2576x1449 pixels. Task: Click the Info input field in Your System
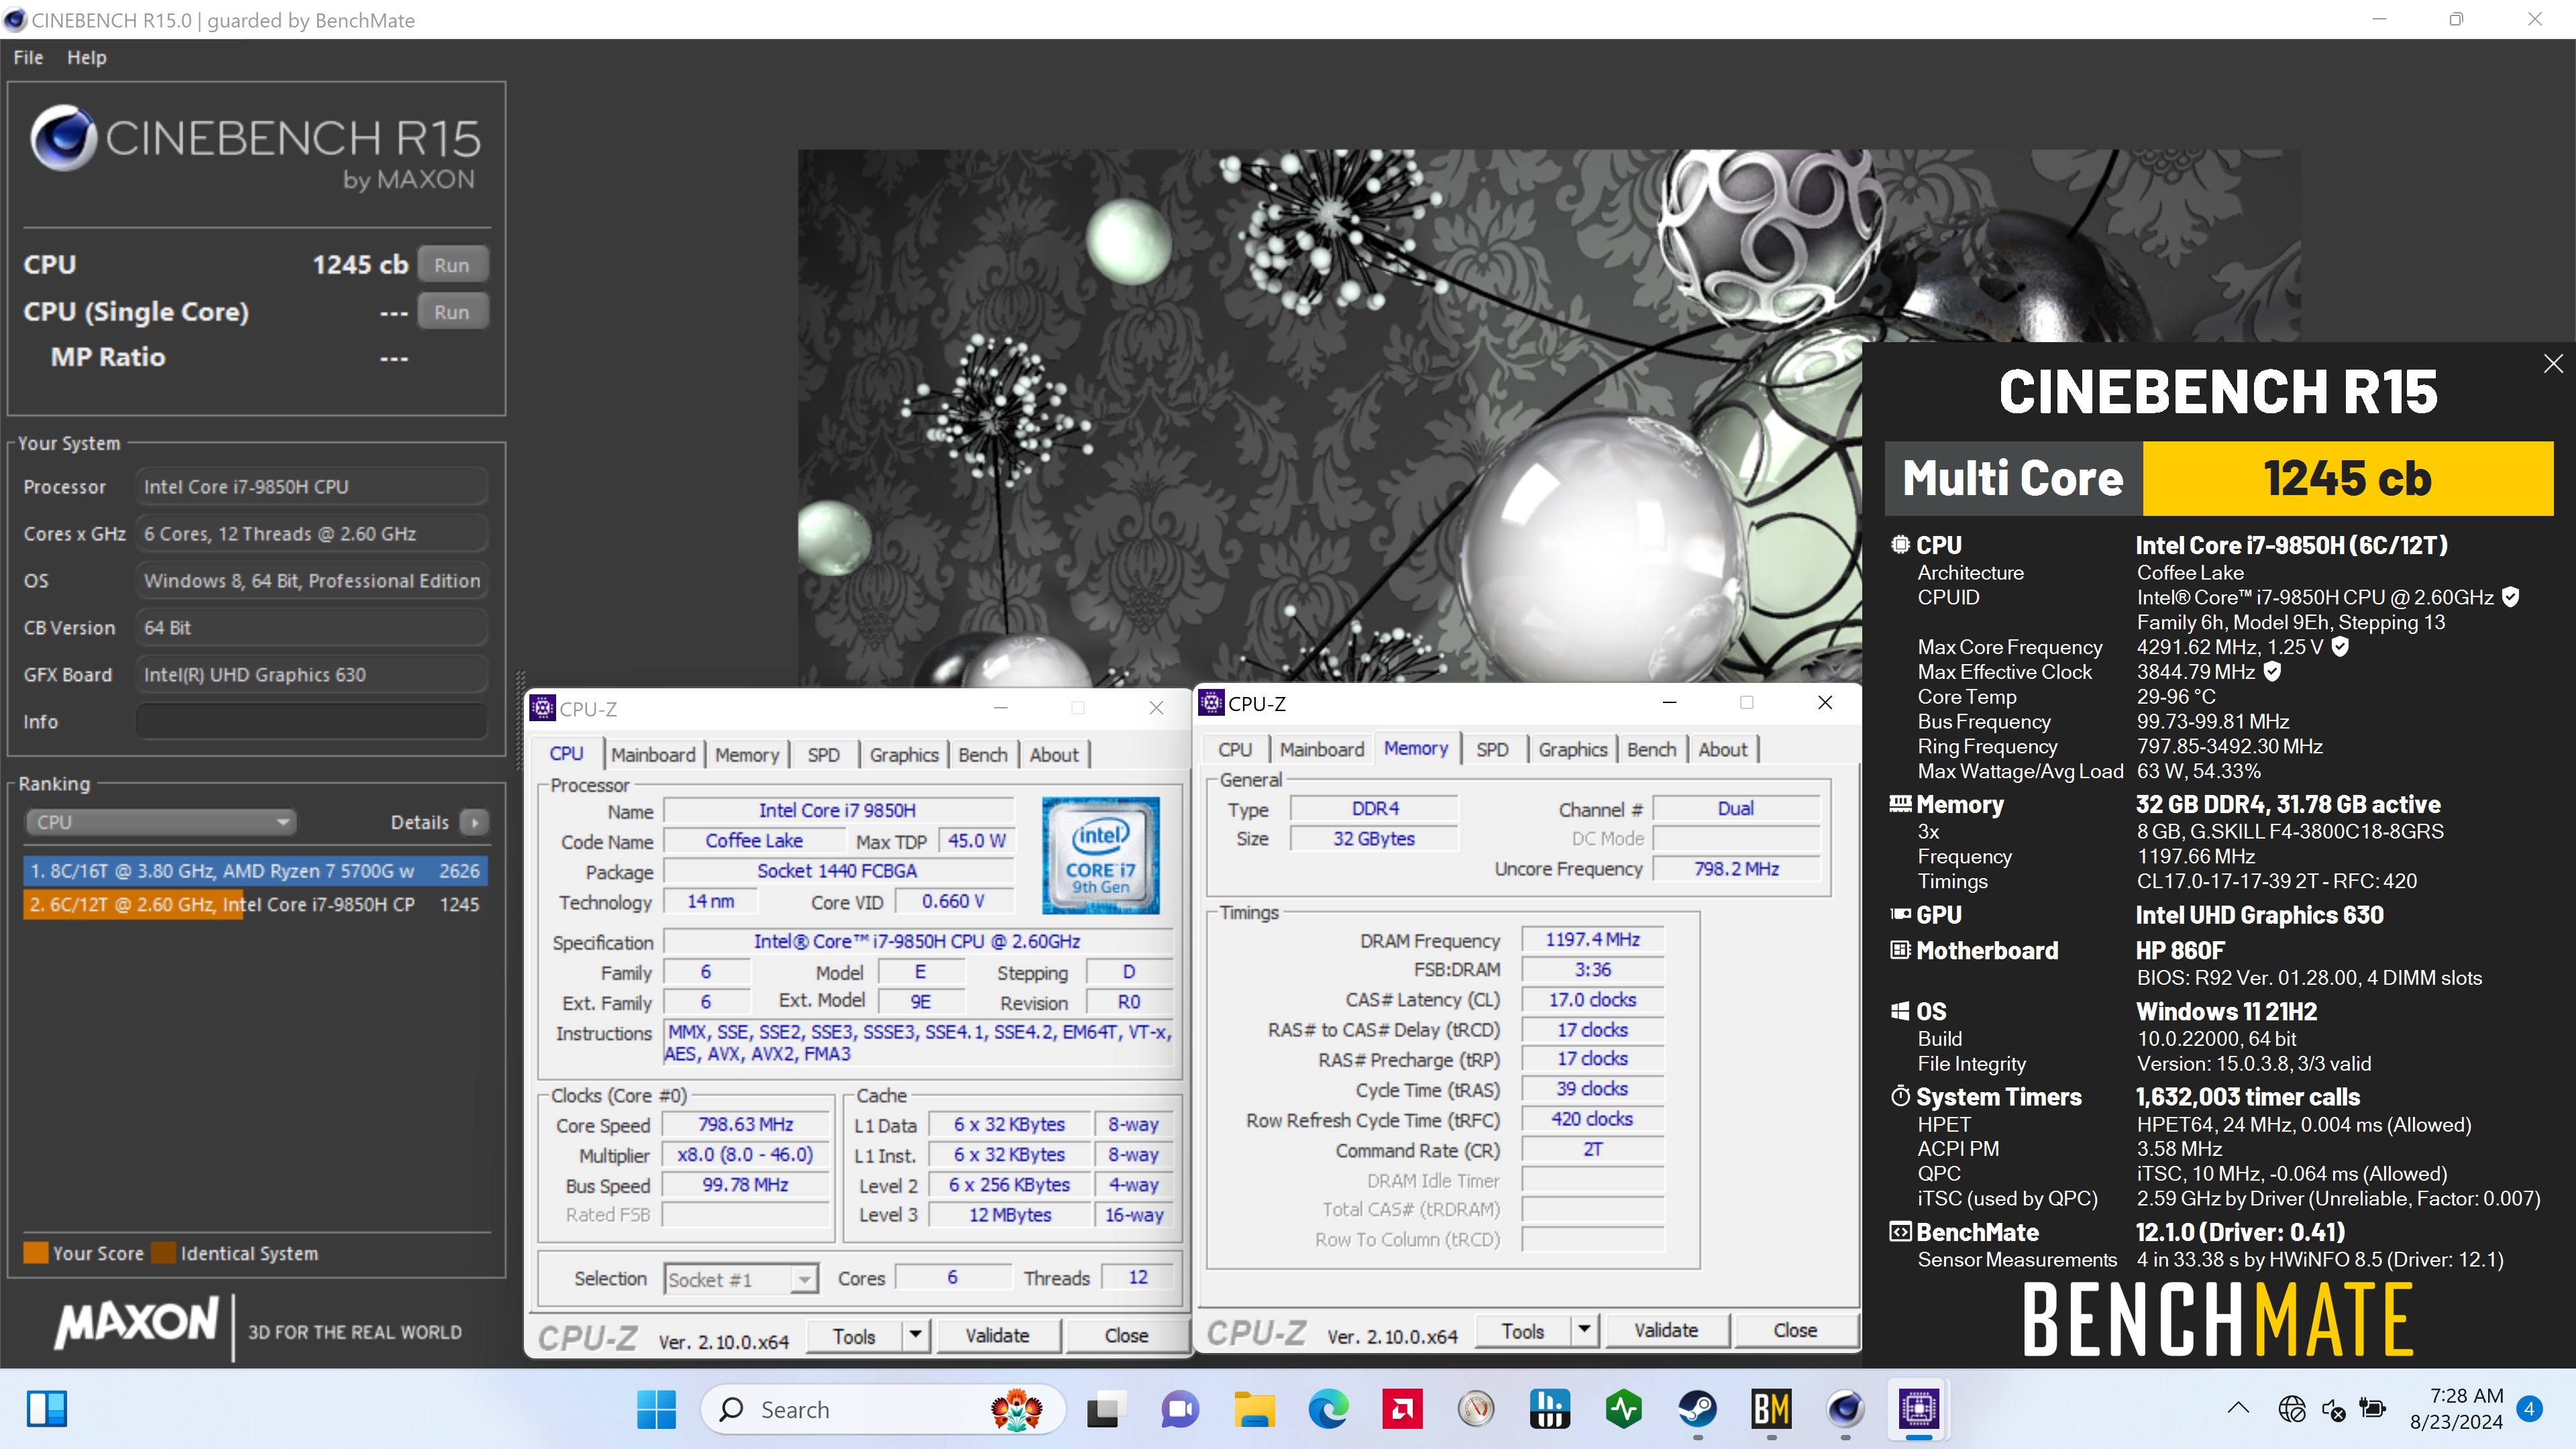click(x=311, y=722)
